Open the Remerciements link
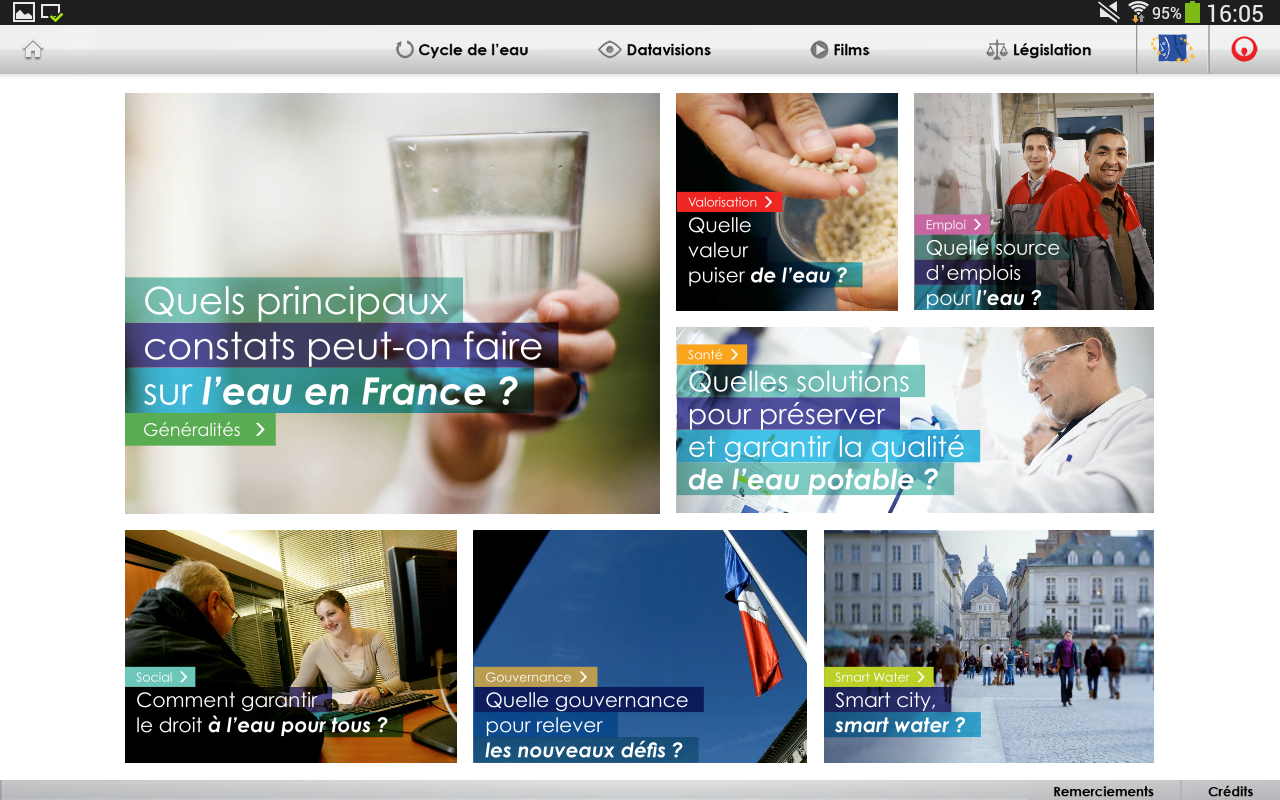 coord(1103,791)
